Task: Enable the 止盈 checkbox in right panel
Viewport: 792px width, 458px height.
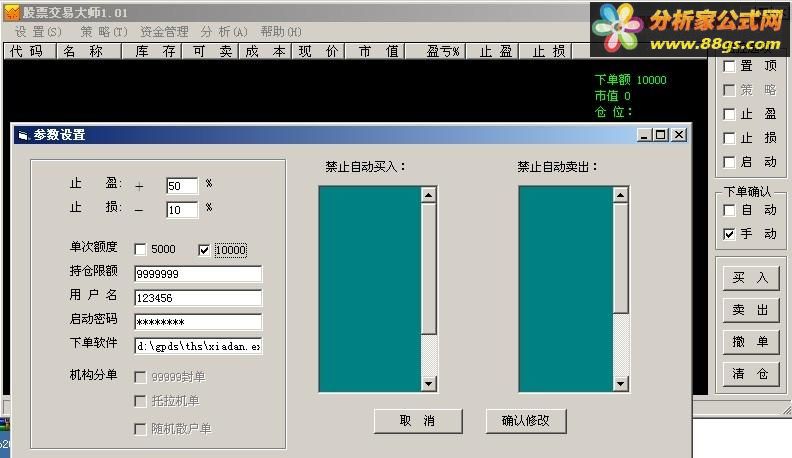Action: pyautogui.click(x=729, y=115)
